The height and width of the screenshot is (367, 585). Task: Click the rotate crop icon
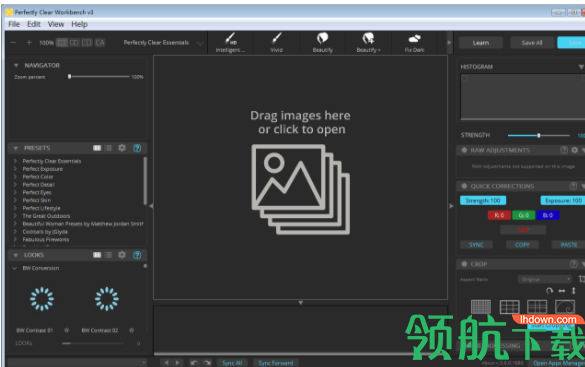550,291
